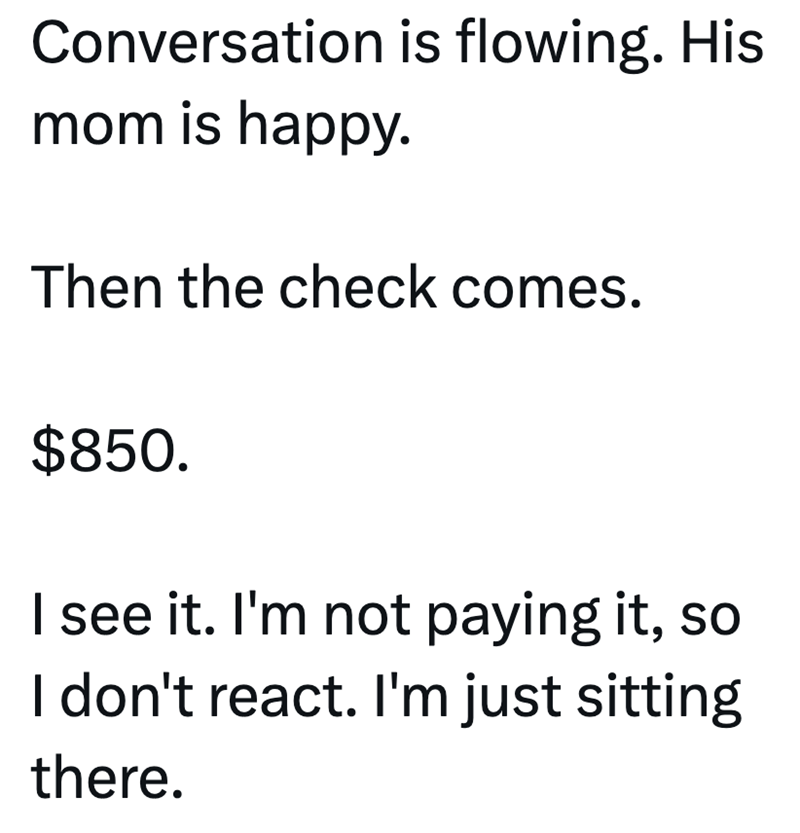Click the word "see" in "I see it."
The height and width of the screenshot is (833, 800).
pos(108,616)
